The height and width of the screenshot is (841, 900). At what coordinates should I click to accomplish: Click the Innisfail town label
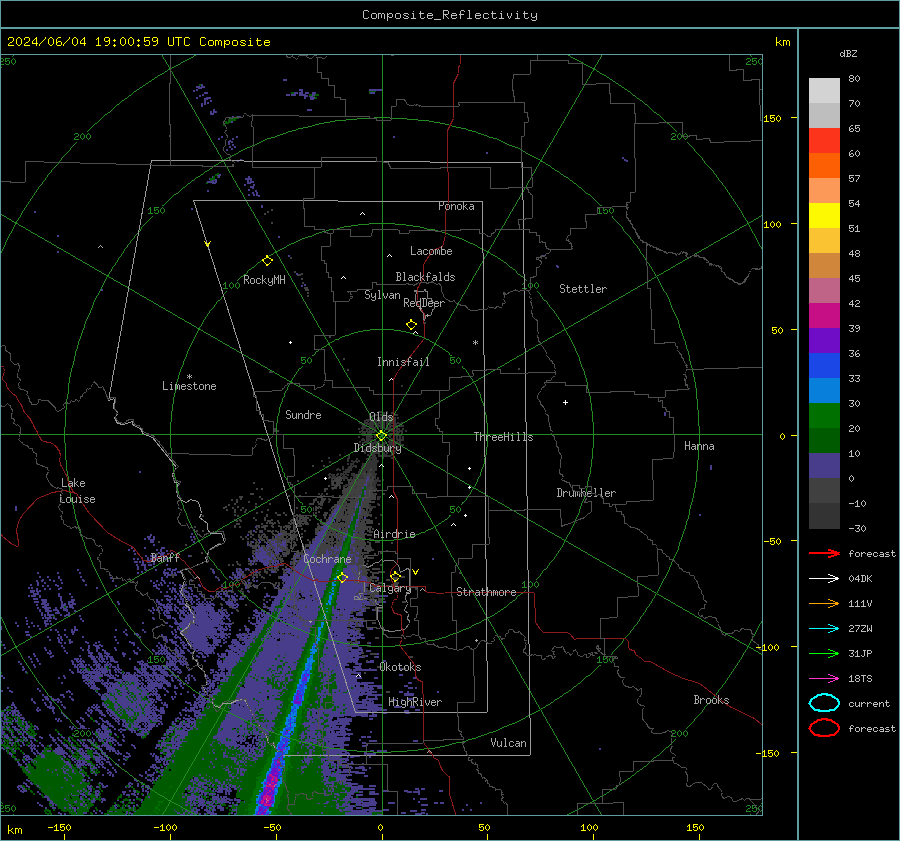[x=403, y=362]
